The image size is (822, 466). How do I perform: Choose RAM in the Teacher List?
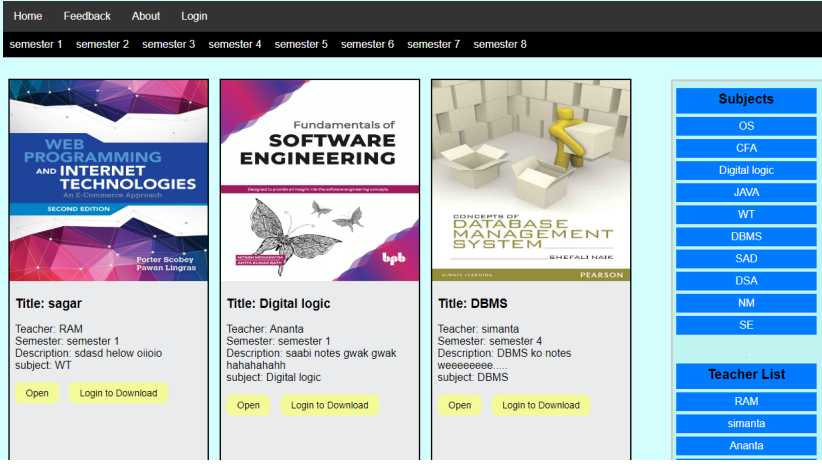coord(746,402)
